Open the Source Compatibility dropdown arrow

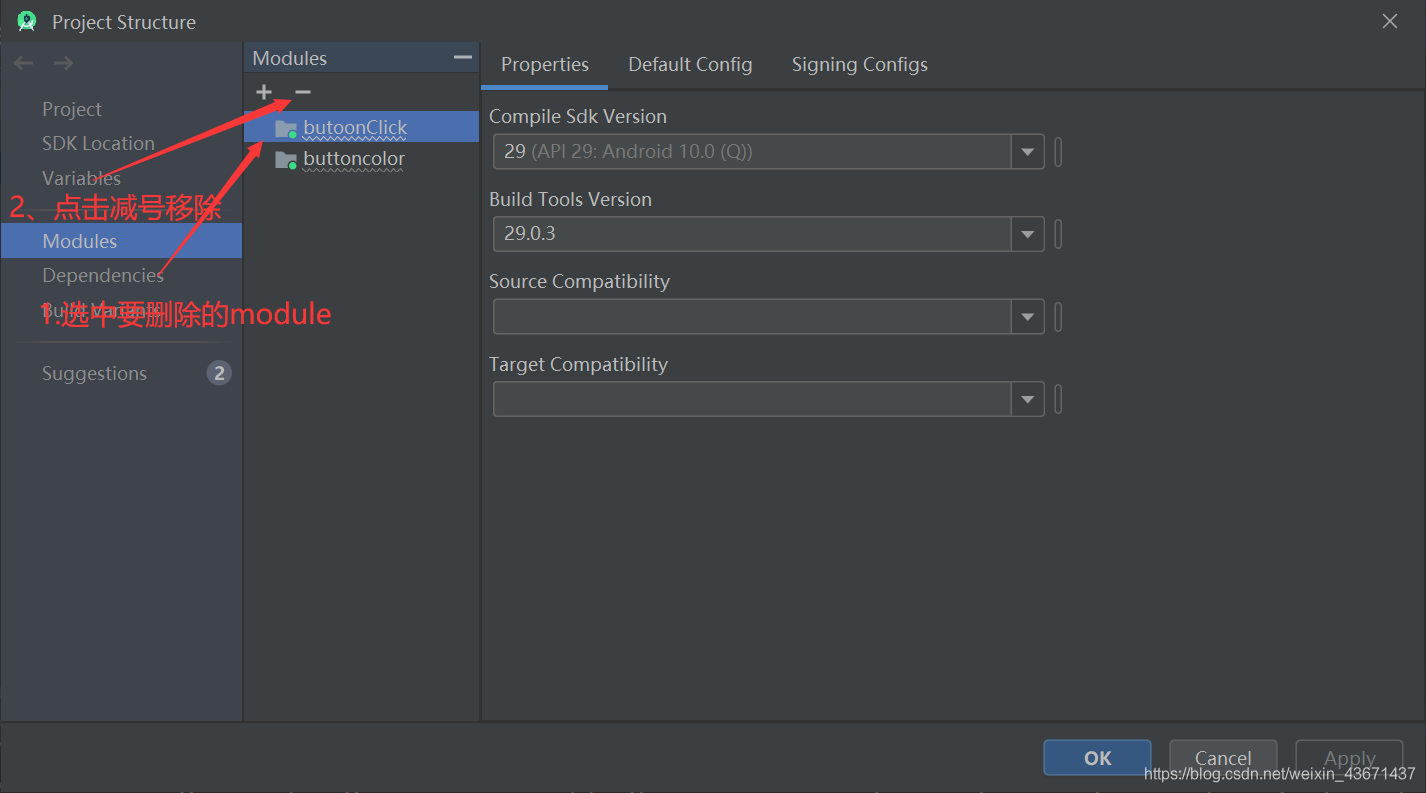(x=1028, y=317)
